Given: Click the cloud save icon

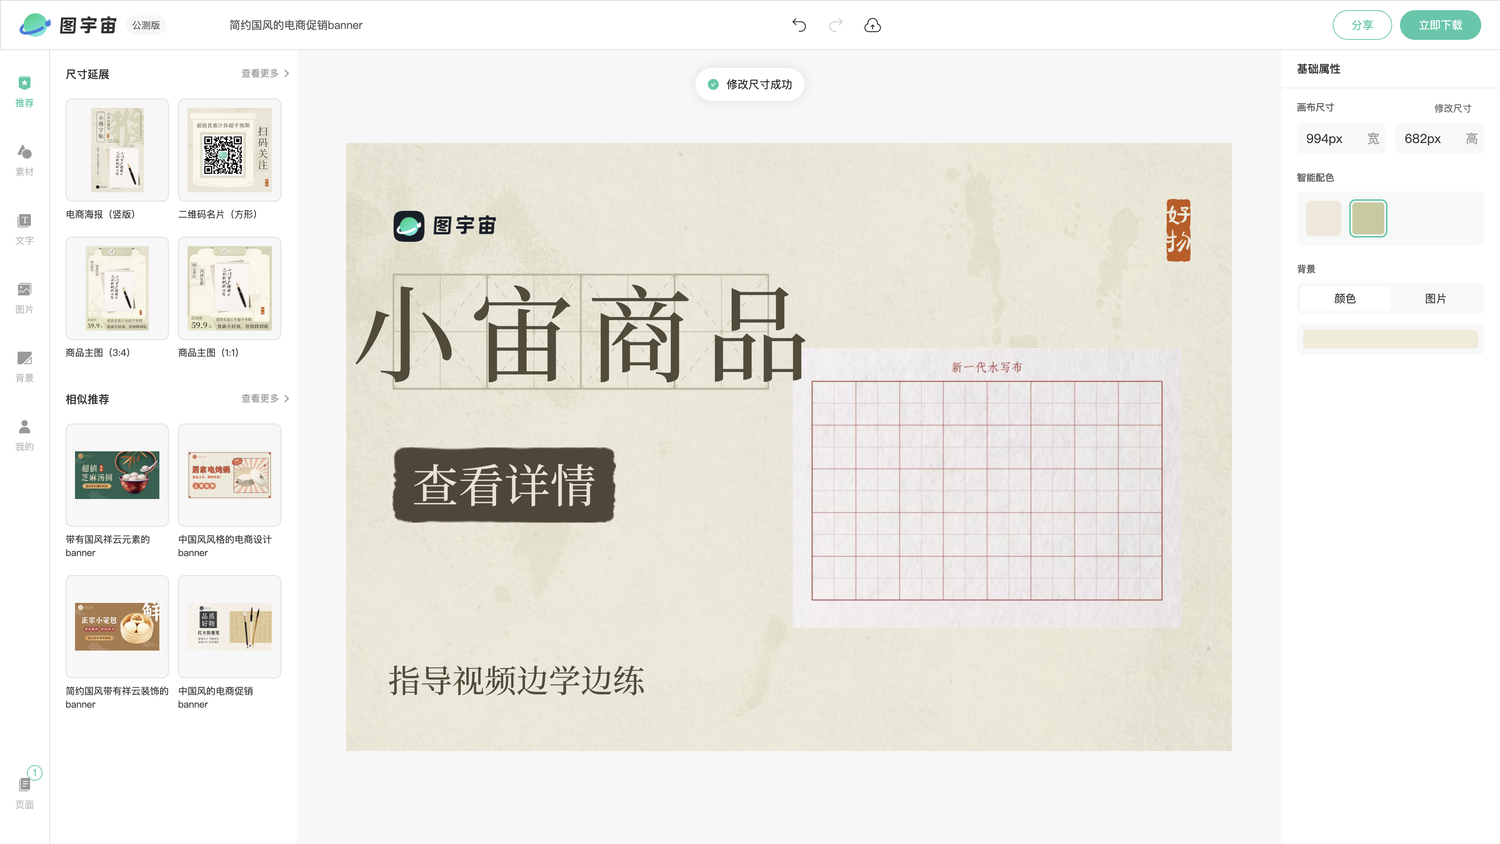Looking at the screenshot, I should point(872,25).
